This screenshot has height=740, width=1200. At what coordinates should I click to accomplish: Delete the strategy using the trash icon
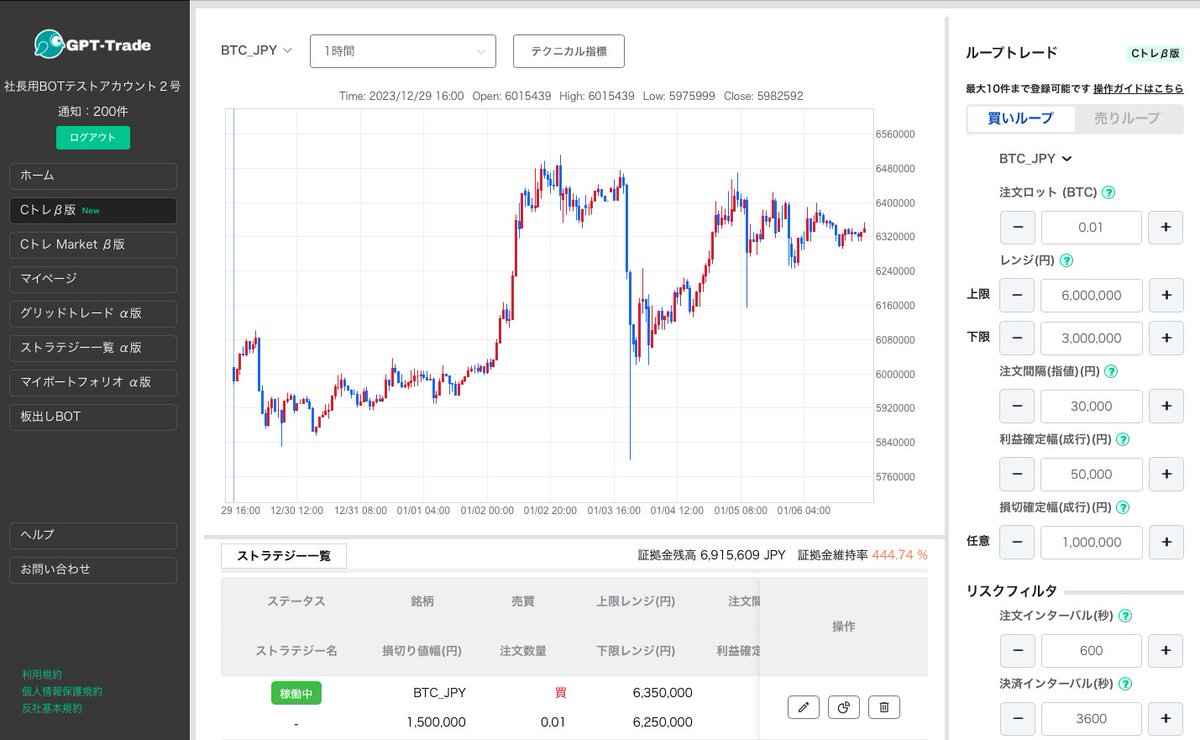(x=883, y=706)
